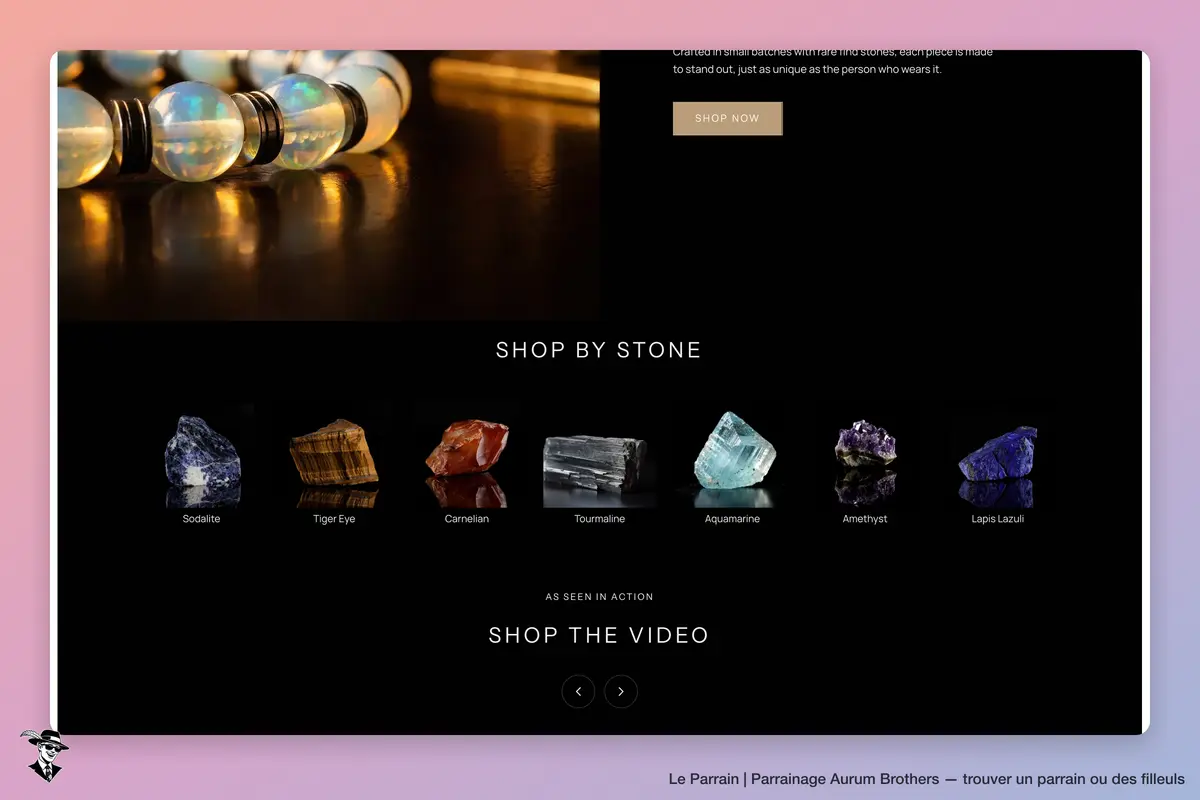
Task: Advance to next video with right arrow
Action: pos(621,691)
